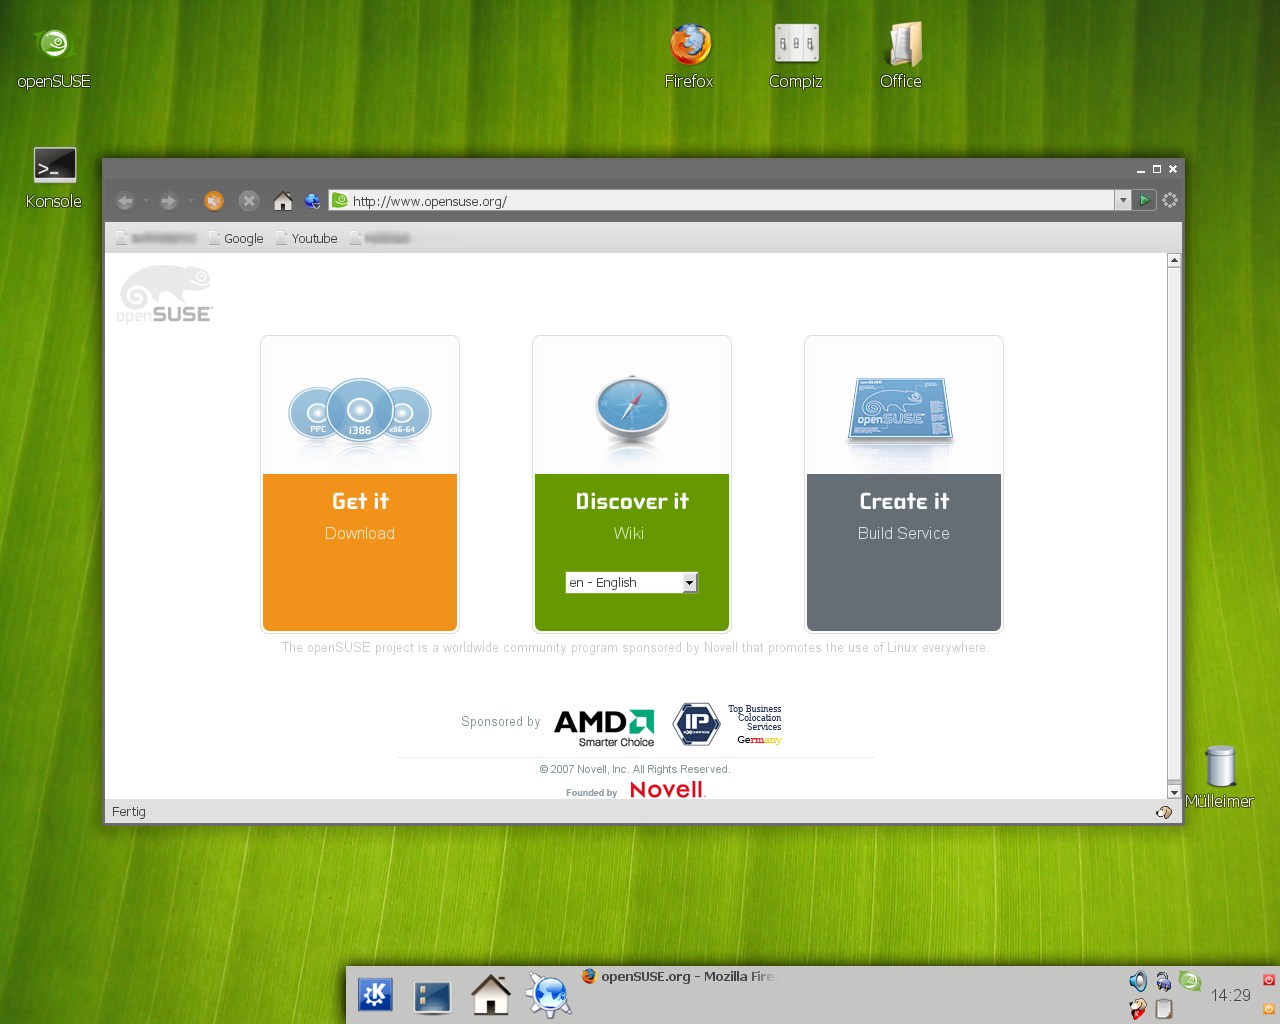Click the openSUSE favicon in the address bar

point(340,200)
